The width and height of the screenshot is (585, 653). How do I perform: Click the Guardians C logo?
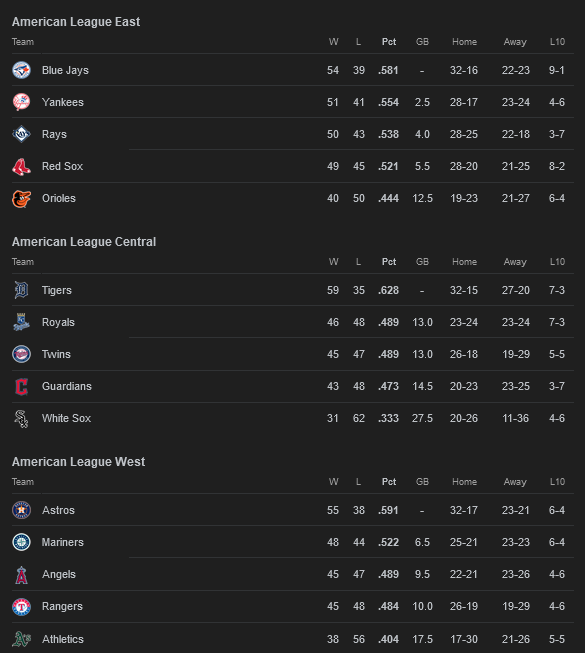click(x=21, y=386)
